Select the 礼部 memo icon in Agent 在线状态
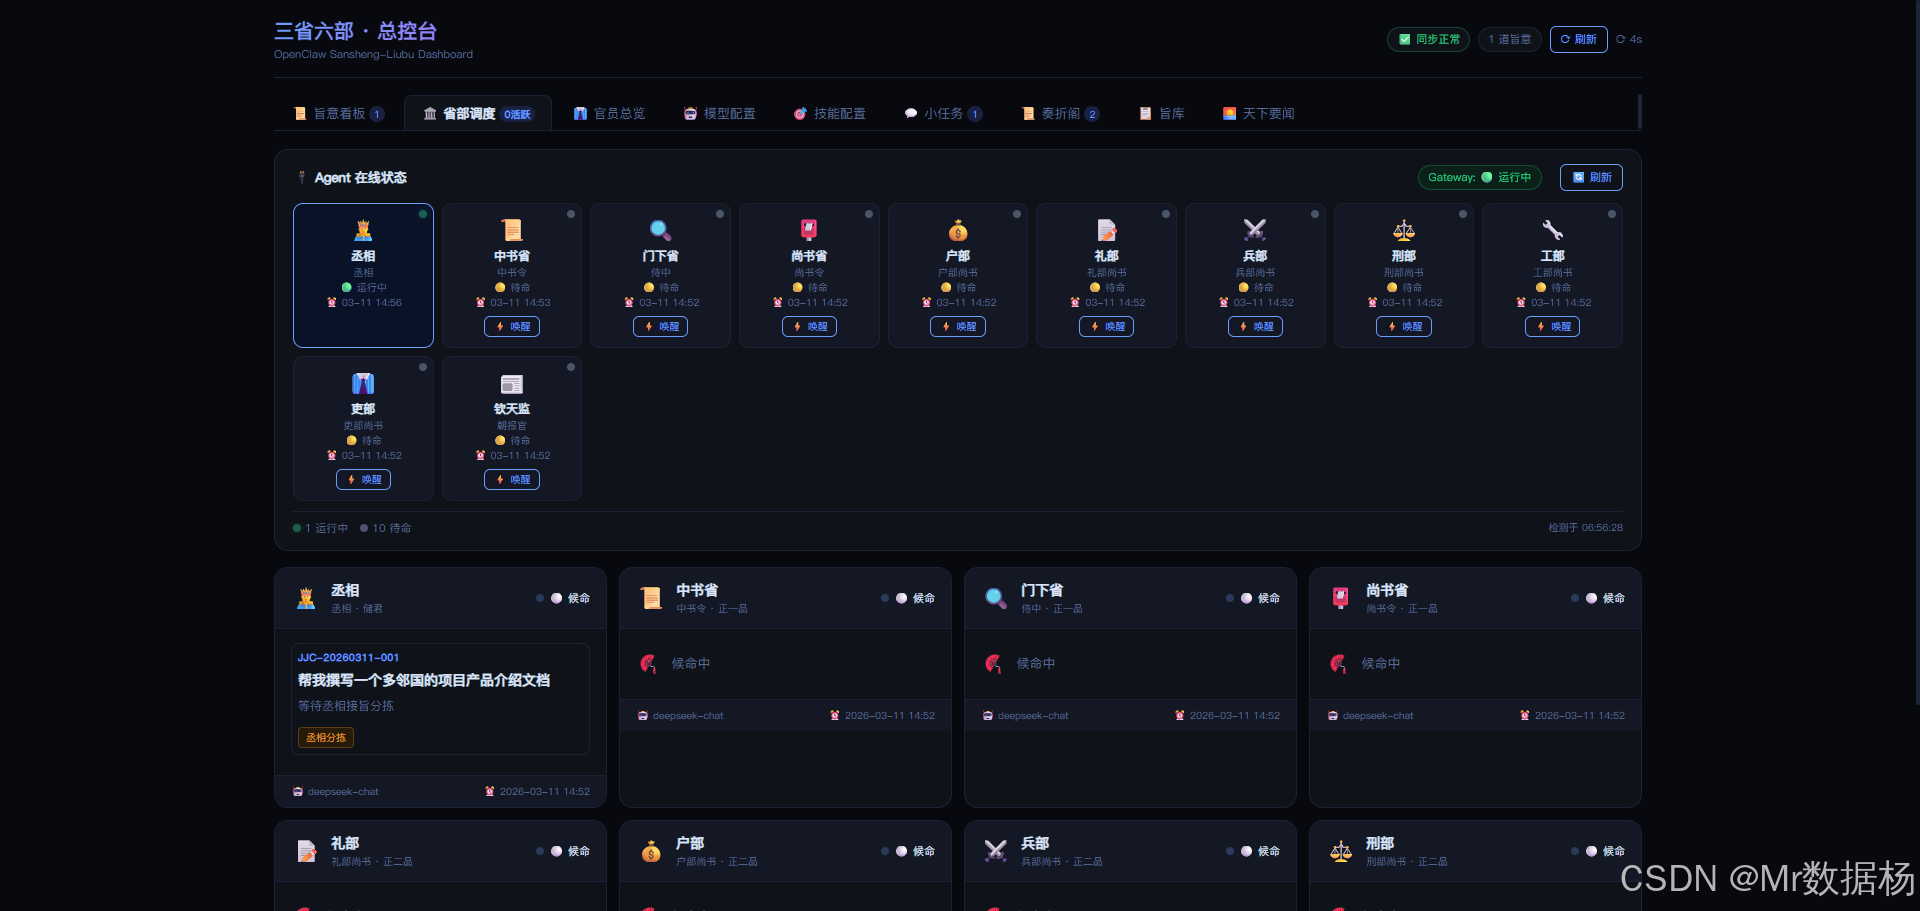1920x911 pixels. click(1107, 231)
